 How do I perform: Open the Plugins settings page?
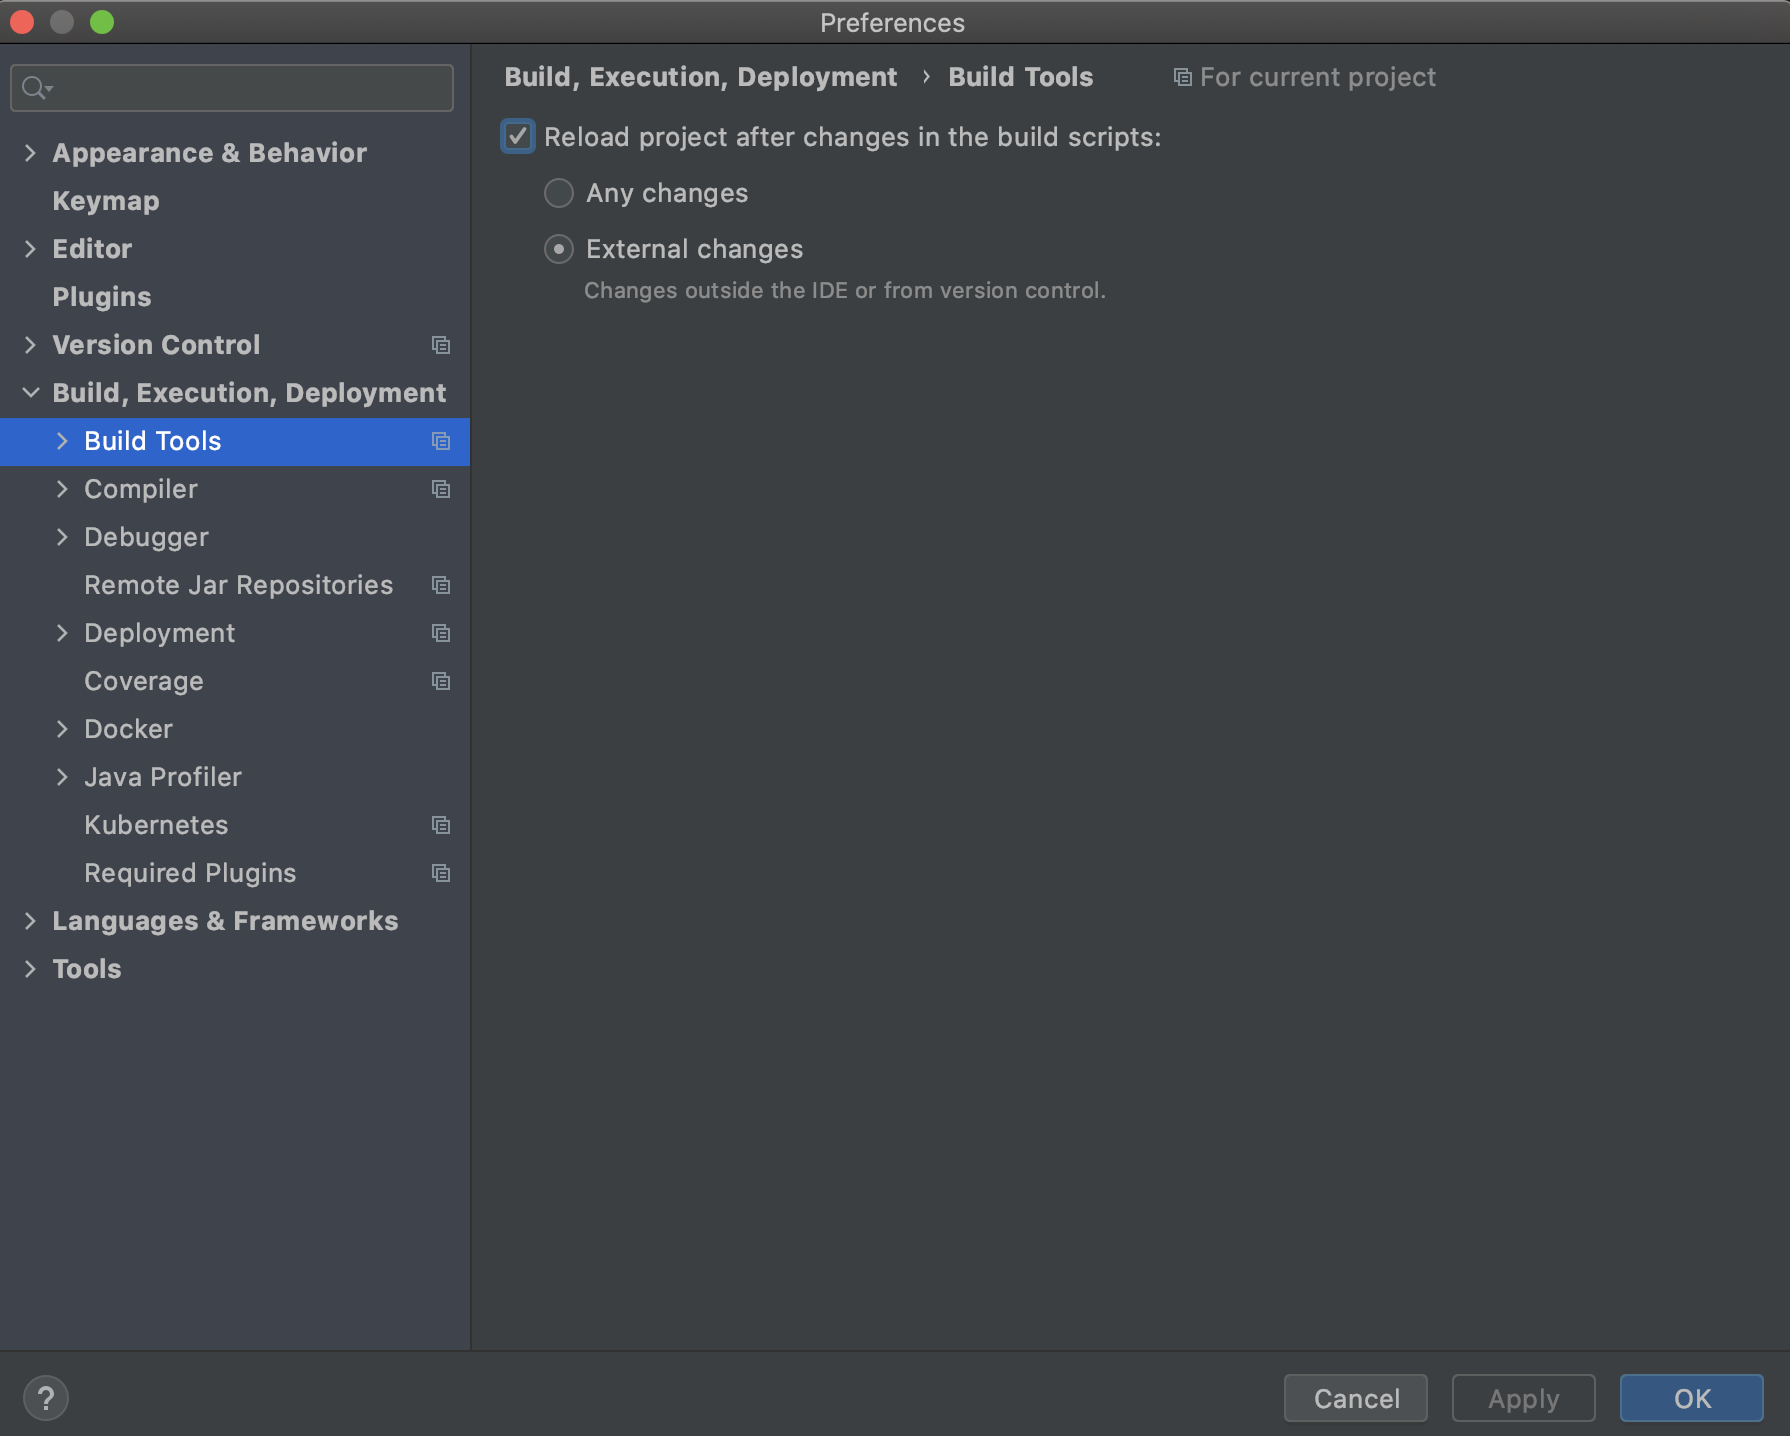click(102, 297)
